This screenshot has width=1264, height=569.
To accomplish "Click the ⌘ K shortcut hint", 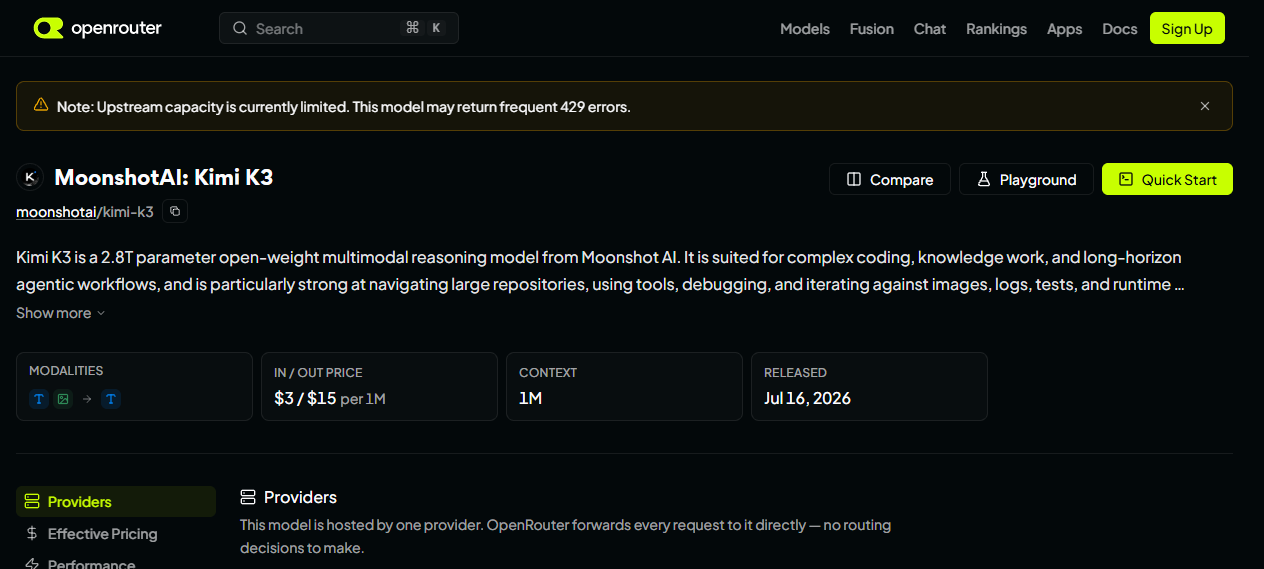I will point(423,28).
